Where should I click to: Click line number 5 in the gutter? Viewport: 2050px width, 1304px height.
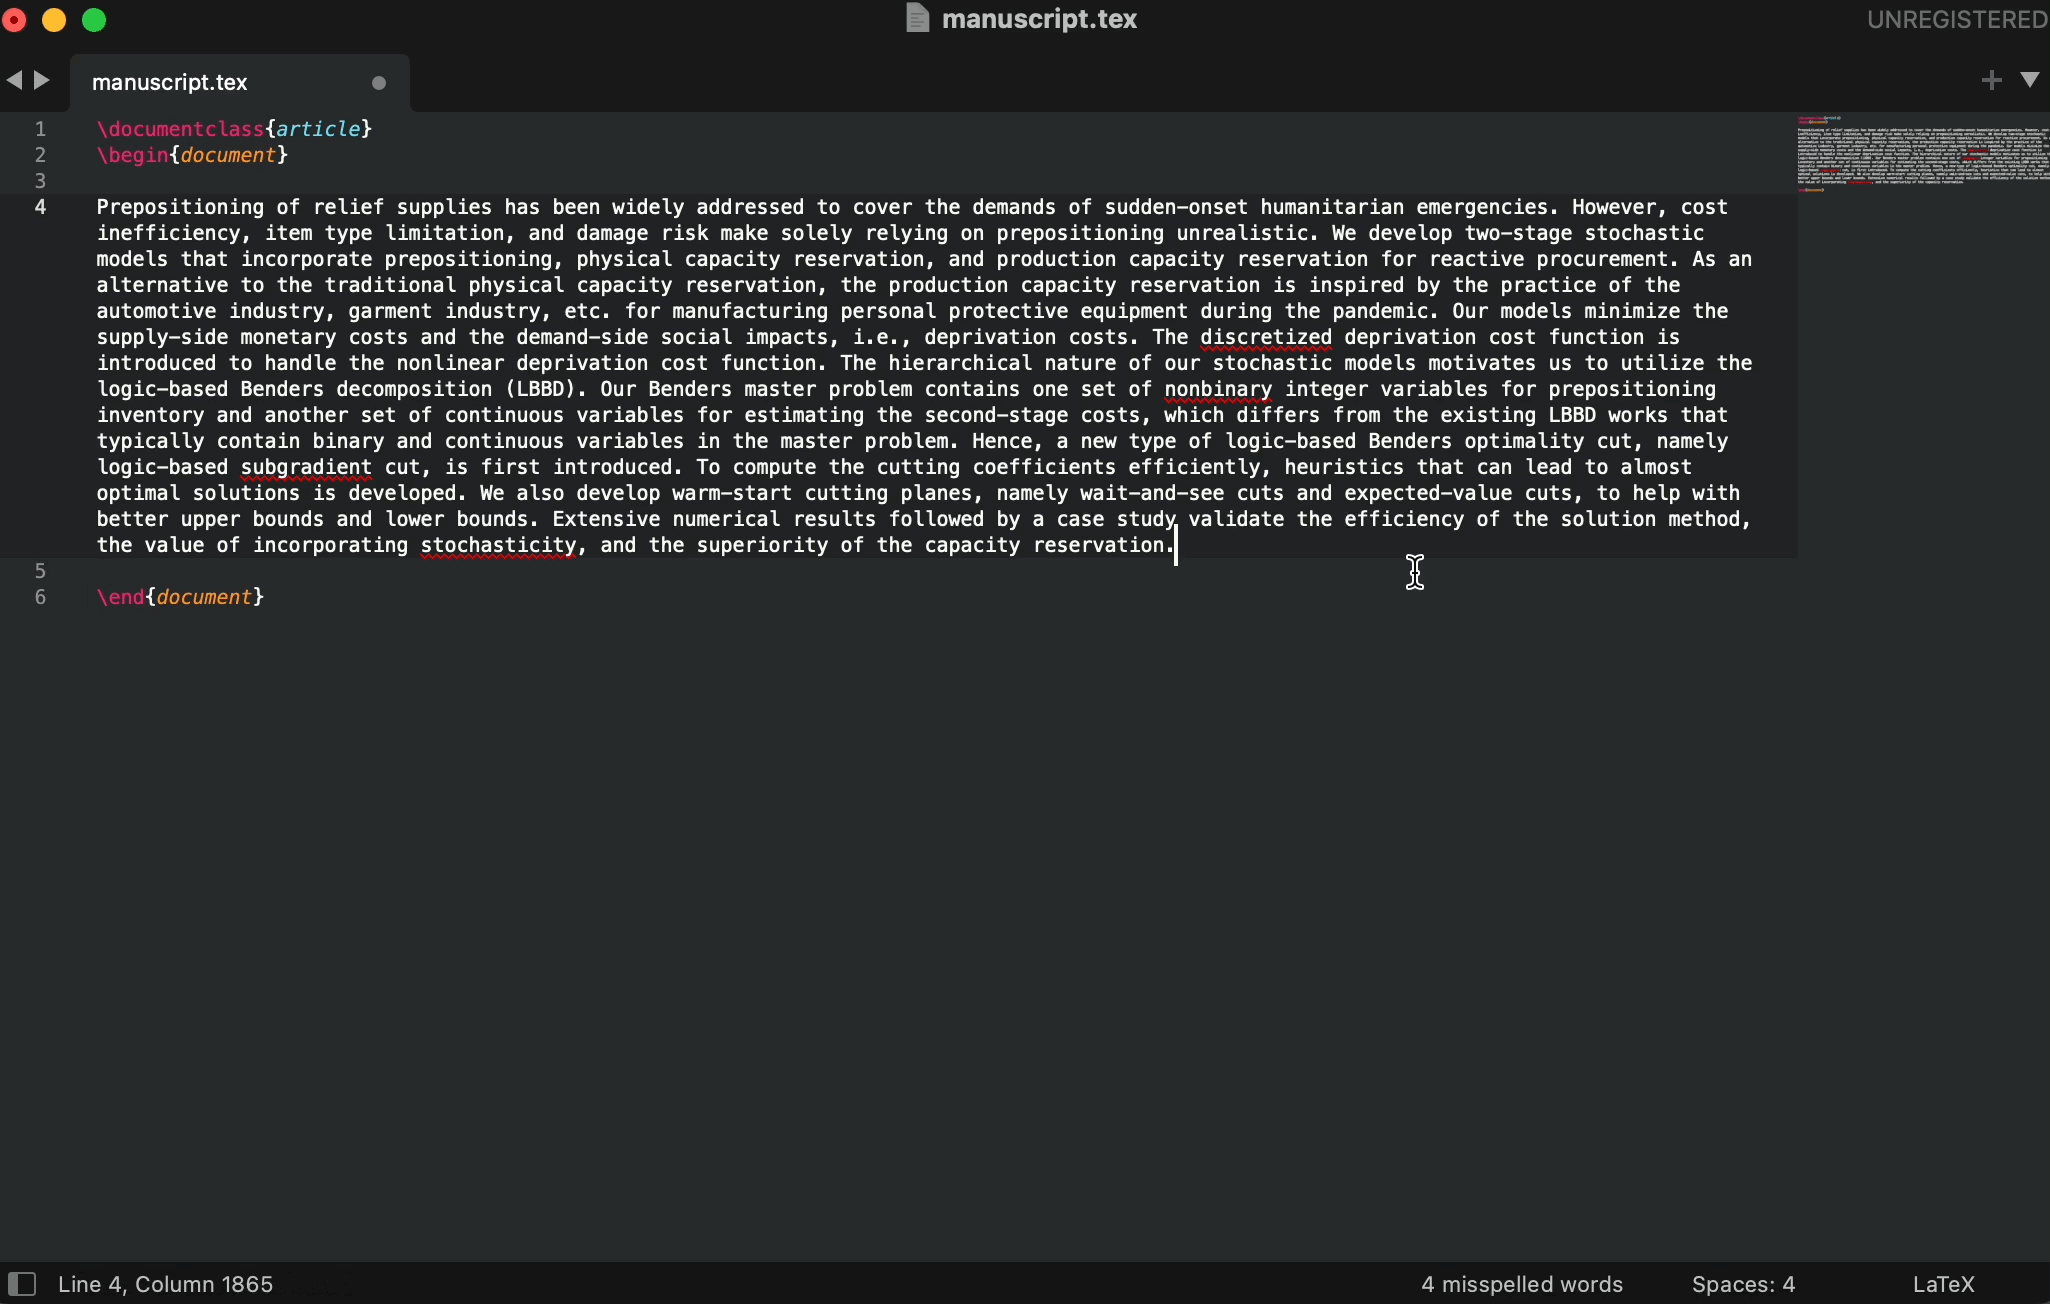click(x=41, y=571)
